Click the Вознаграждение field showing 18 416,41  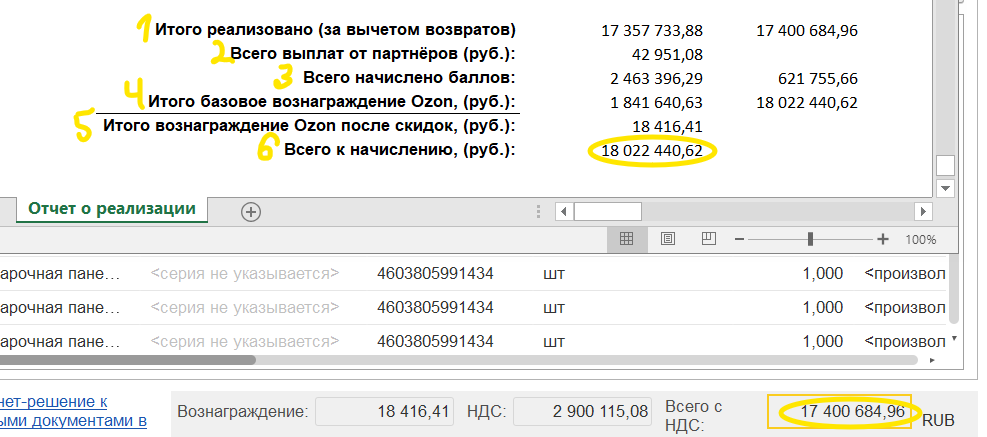pyautogui.click(x=384, y=412)
